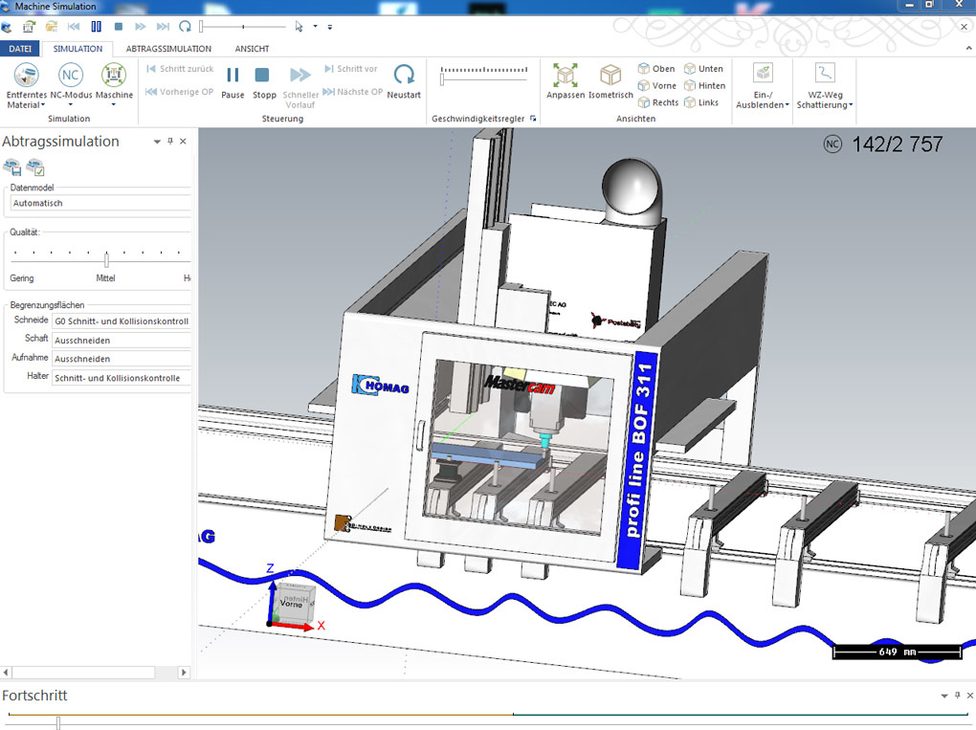Open the WZ-Weg Schattierung menu

(825, 86)
